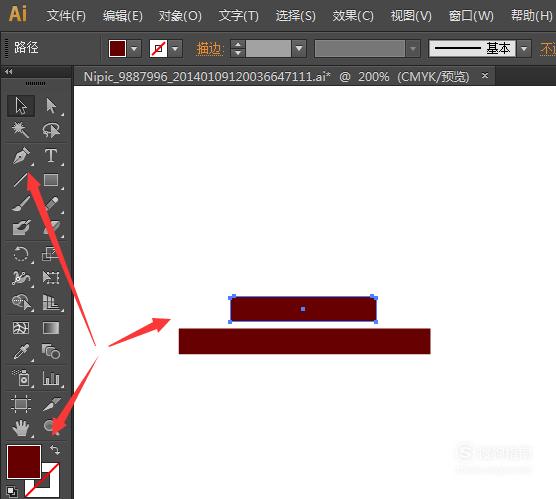Select the Rotate tool
Screen dimensions: 556x499
pyautogui.click(x=21, y=254)
